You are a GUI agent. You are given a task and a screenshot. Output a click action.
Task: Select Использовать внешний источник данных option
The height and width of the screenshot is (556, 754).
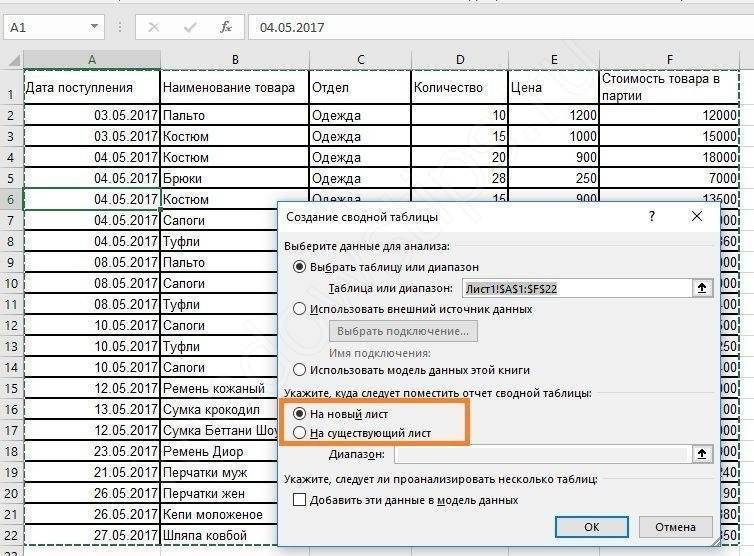click(x=300, y=309)
